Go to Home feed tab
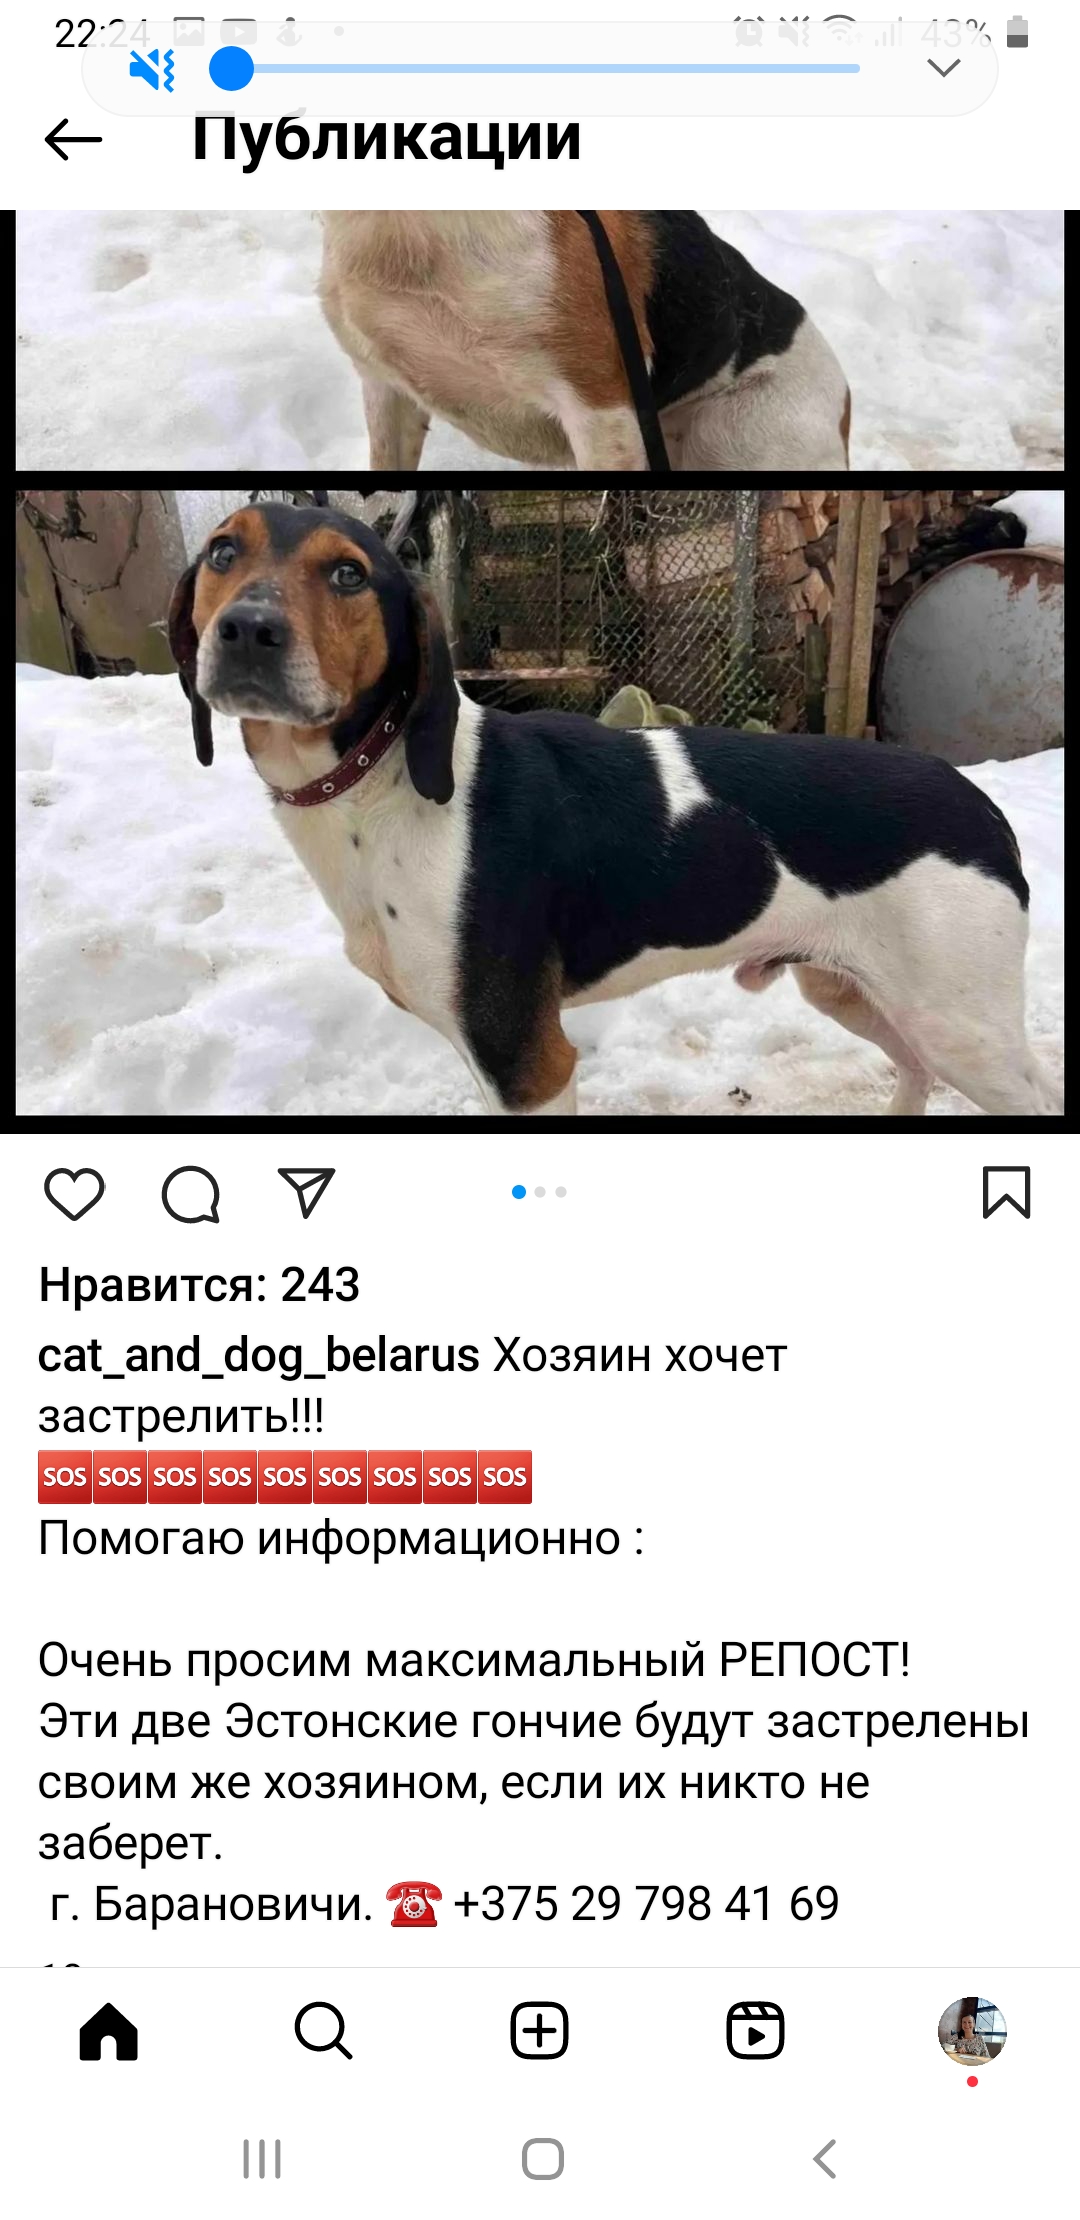 (x=108, y=2031)
